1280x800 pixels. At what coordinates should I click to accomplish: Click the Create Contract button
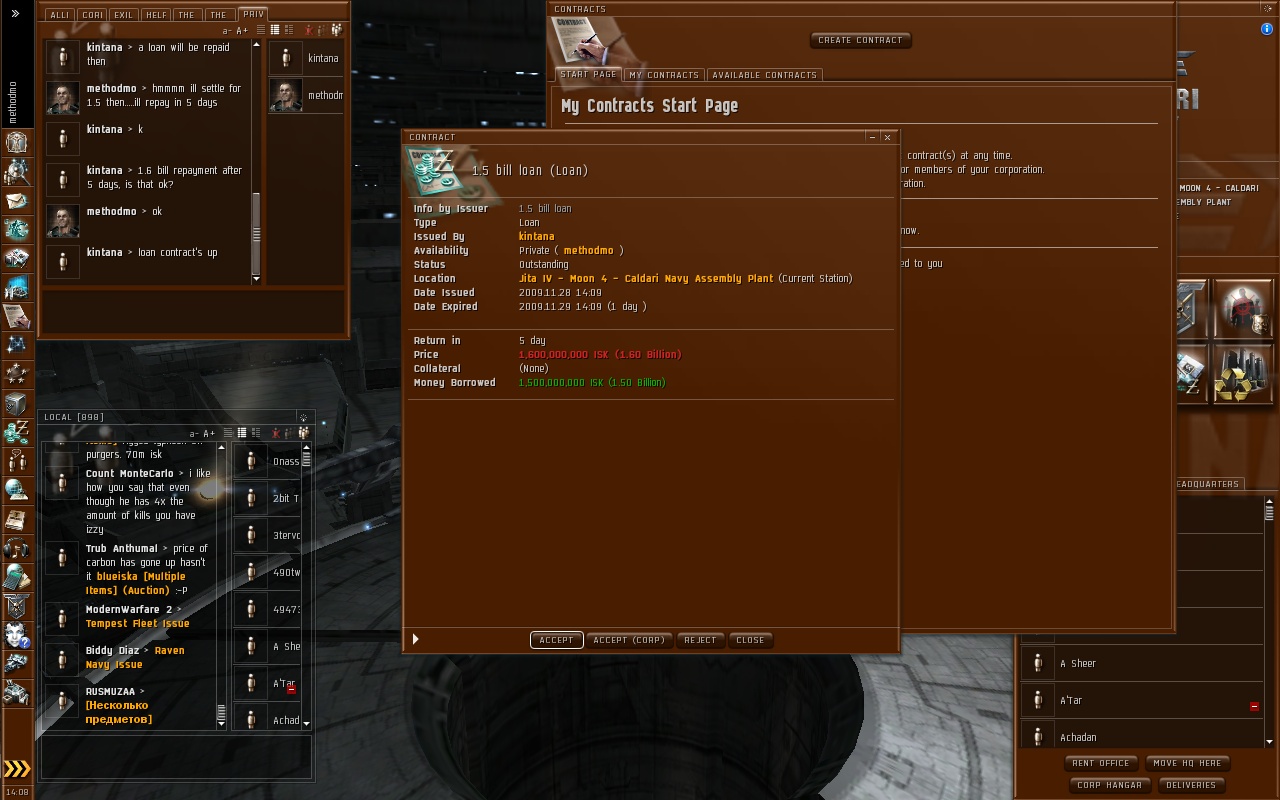point(860,40)
